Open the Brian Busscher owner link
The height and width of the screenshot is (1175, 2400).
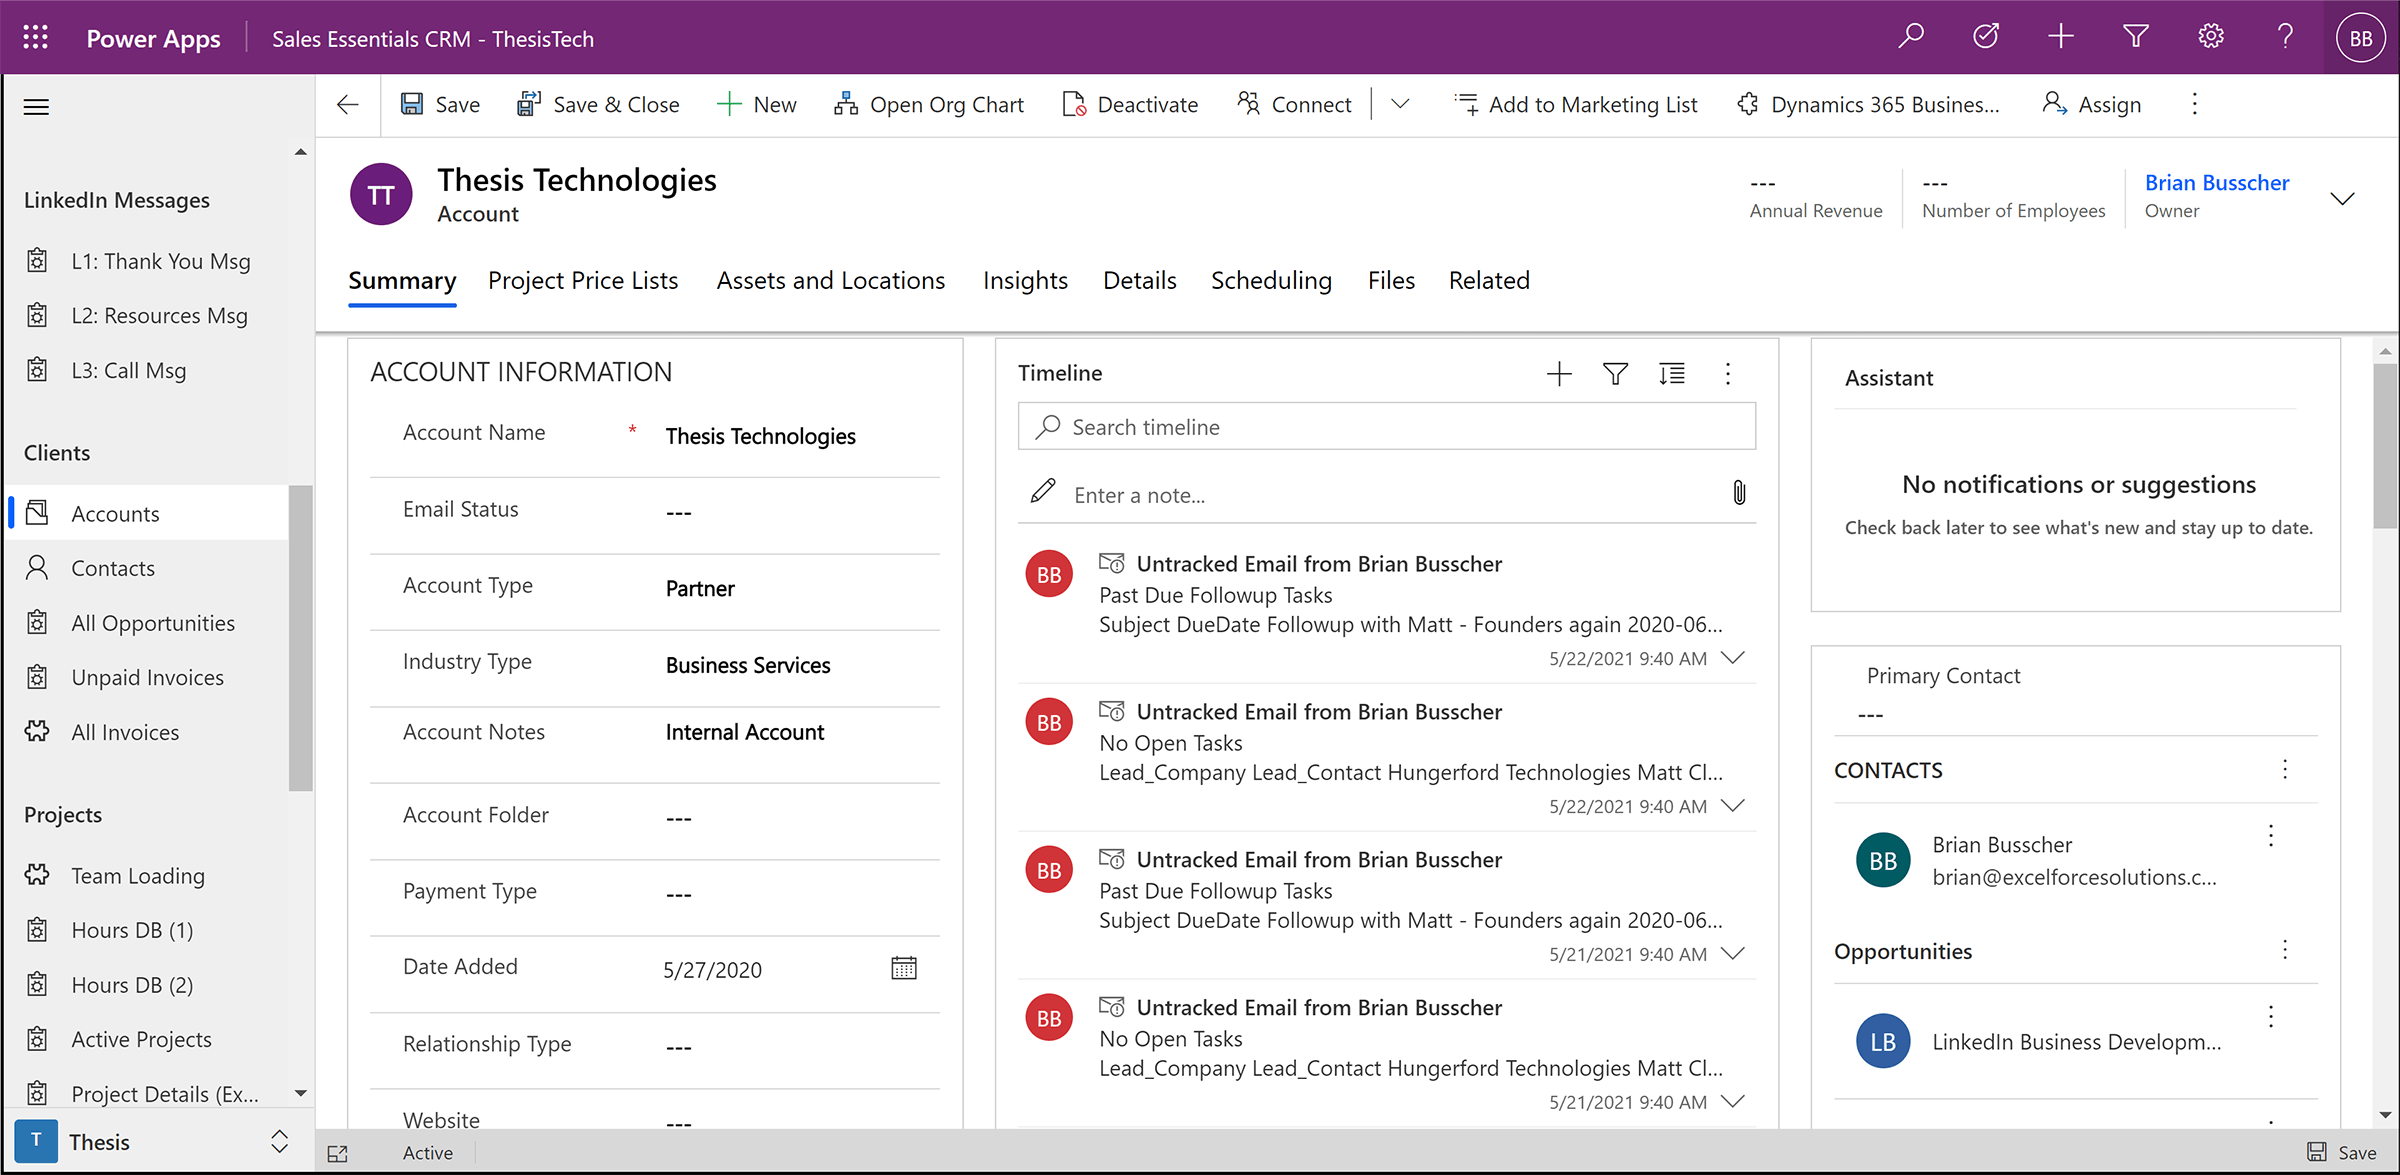tap(2216, 183)
